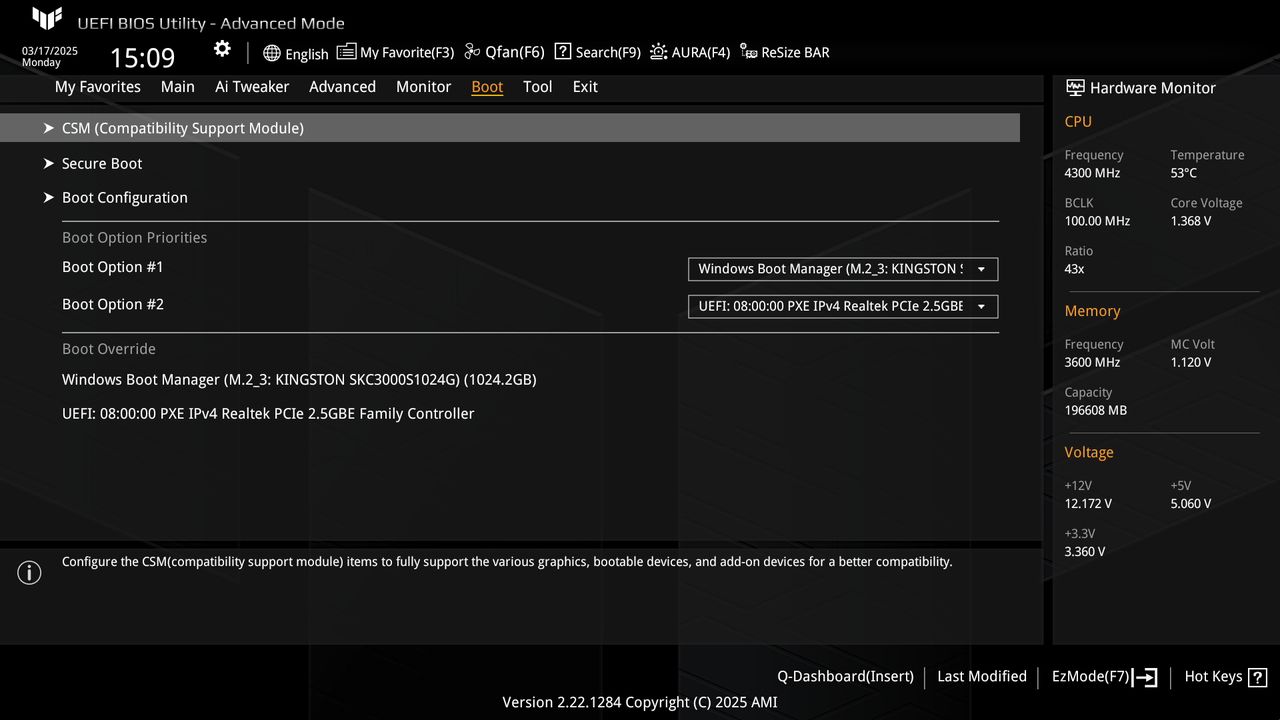Click the Memory section heading
Viewport: 1280px width, 720px height.
[1092, 311]
